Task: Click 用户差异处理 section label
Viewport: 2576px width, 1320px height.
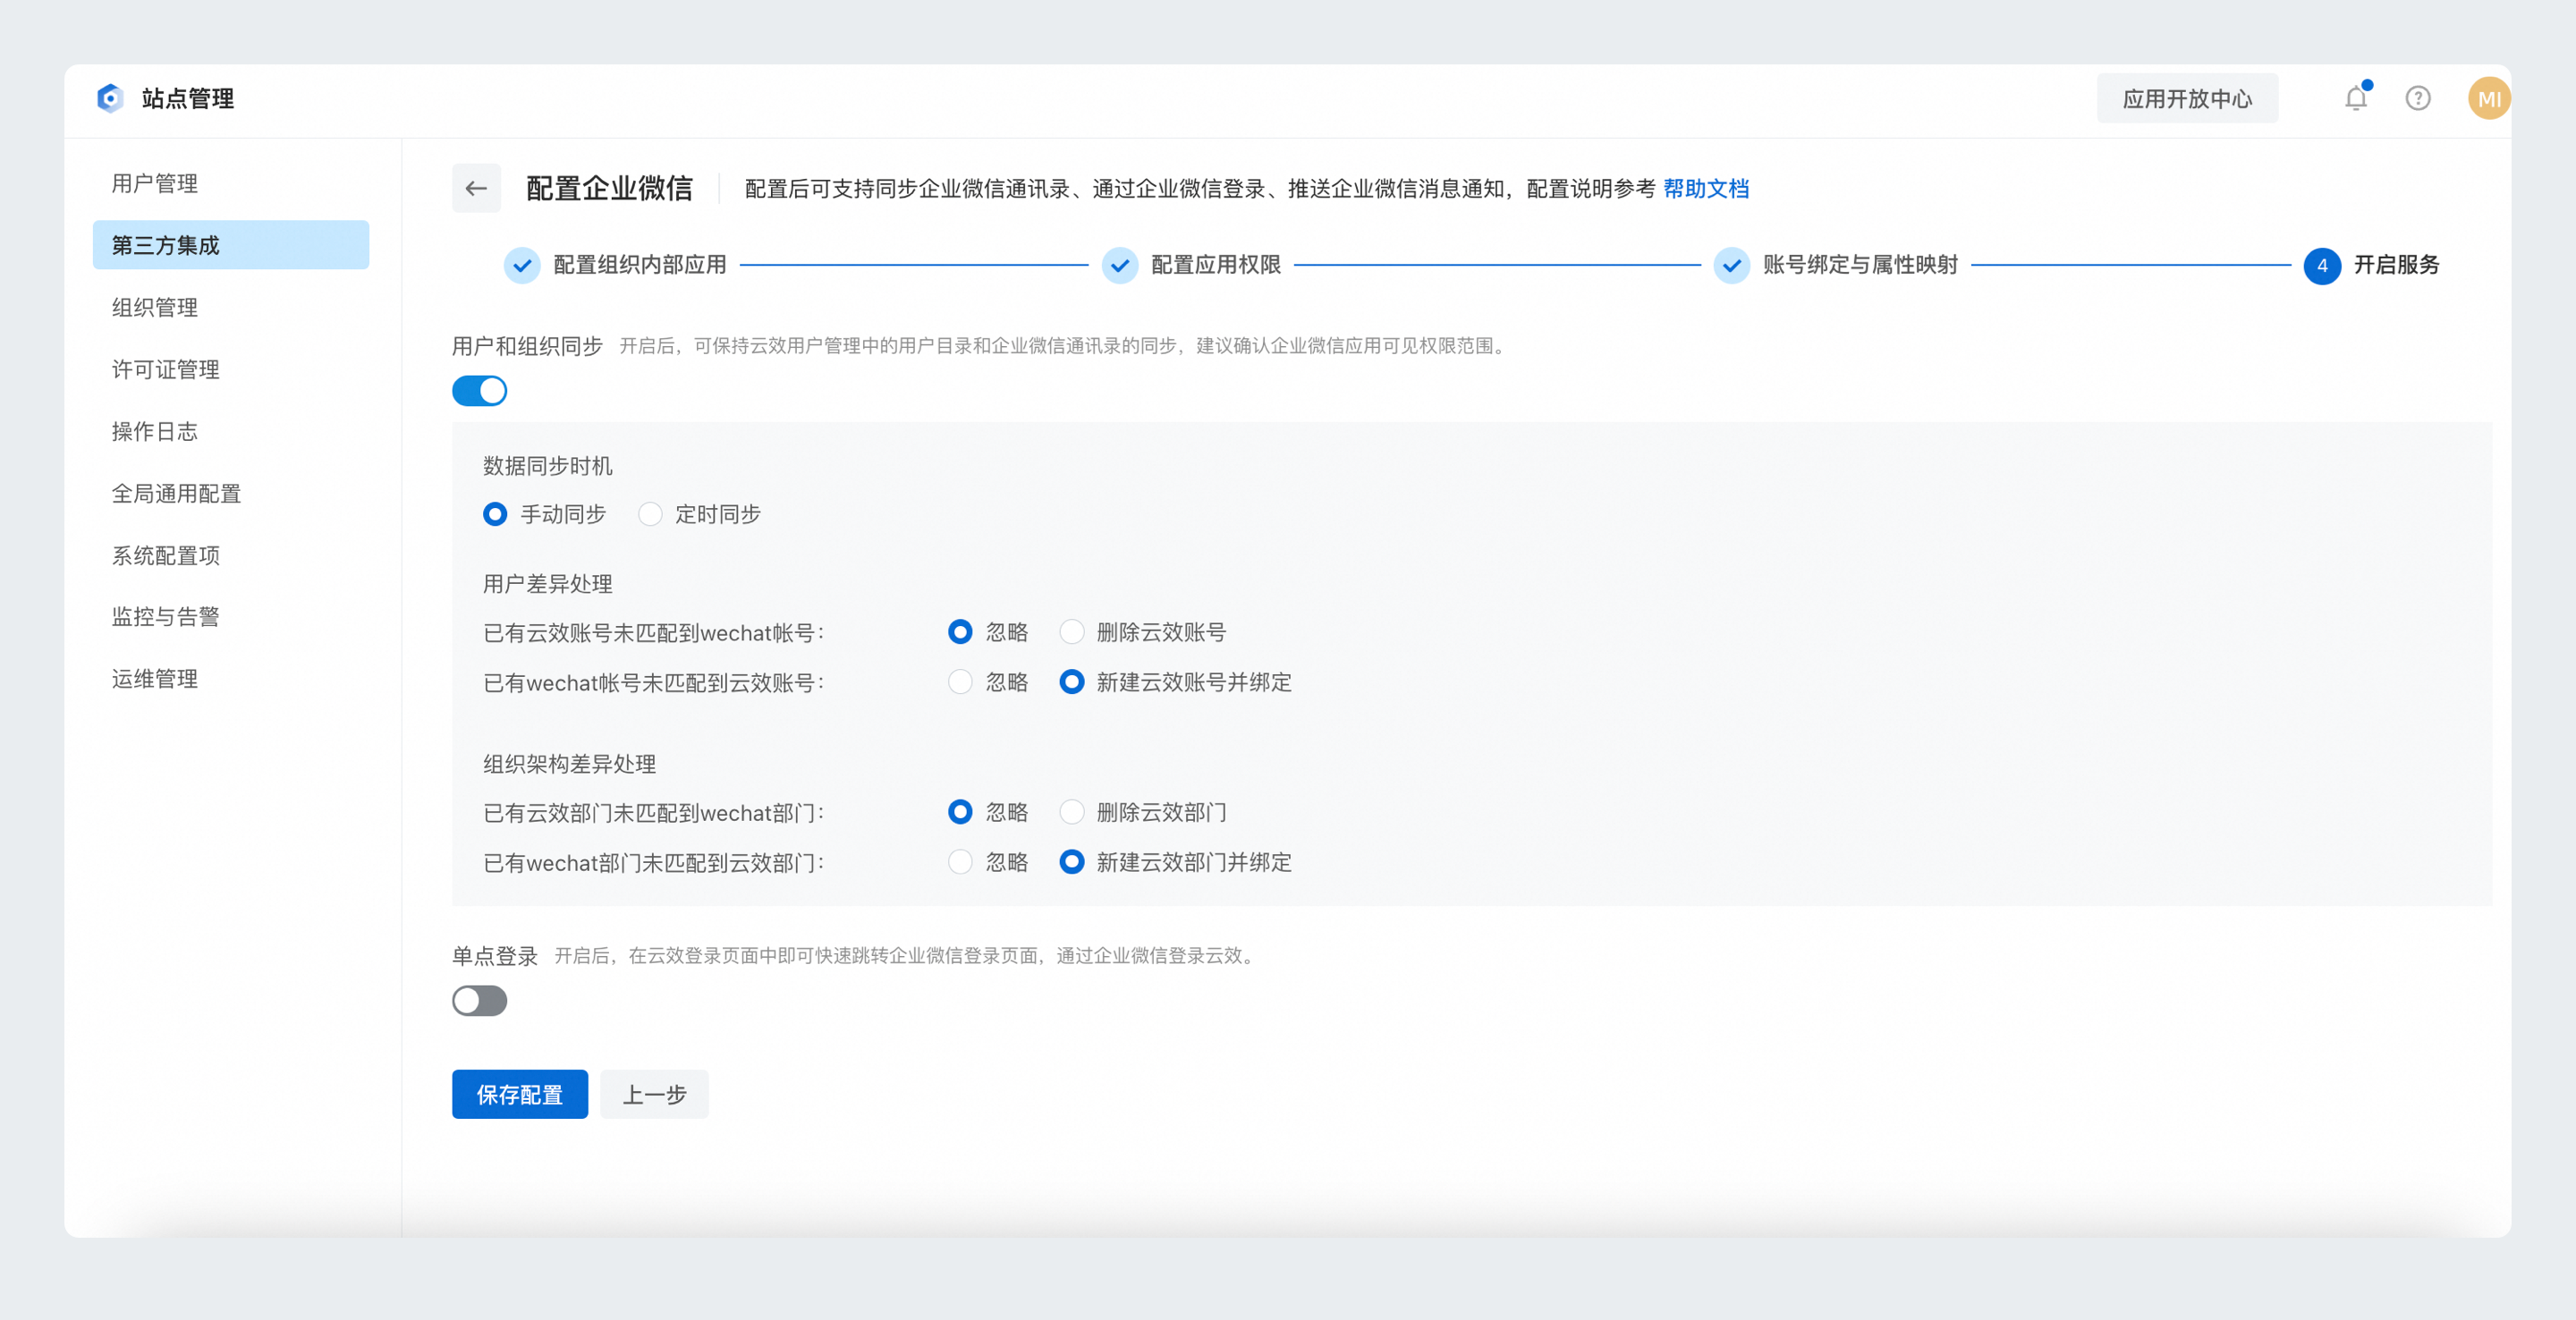Action: 548,584
